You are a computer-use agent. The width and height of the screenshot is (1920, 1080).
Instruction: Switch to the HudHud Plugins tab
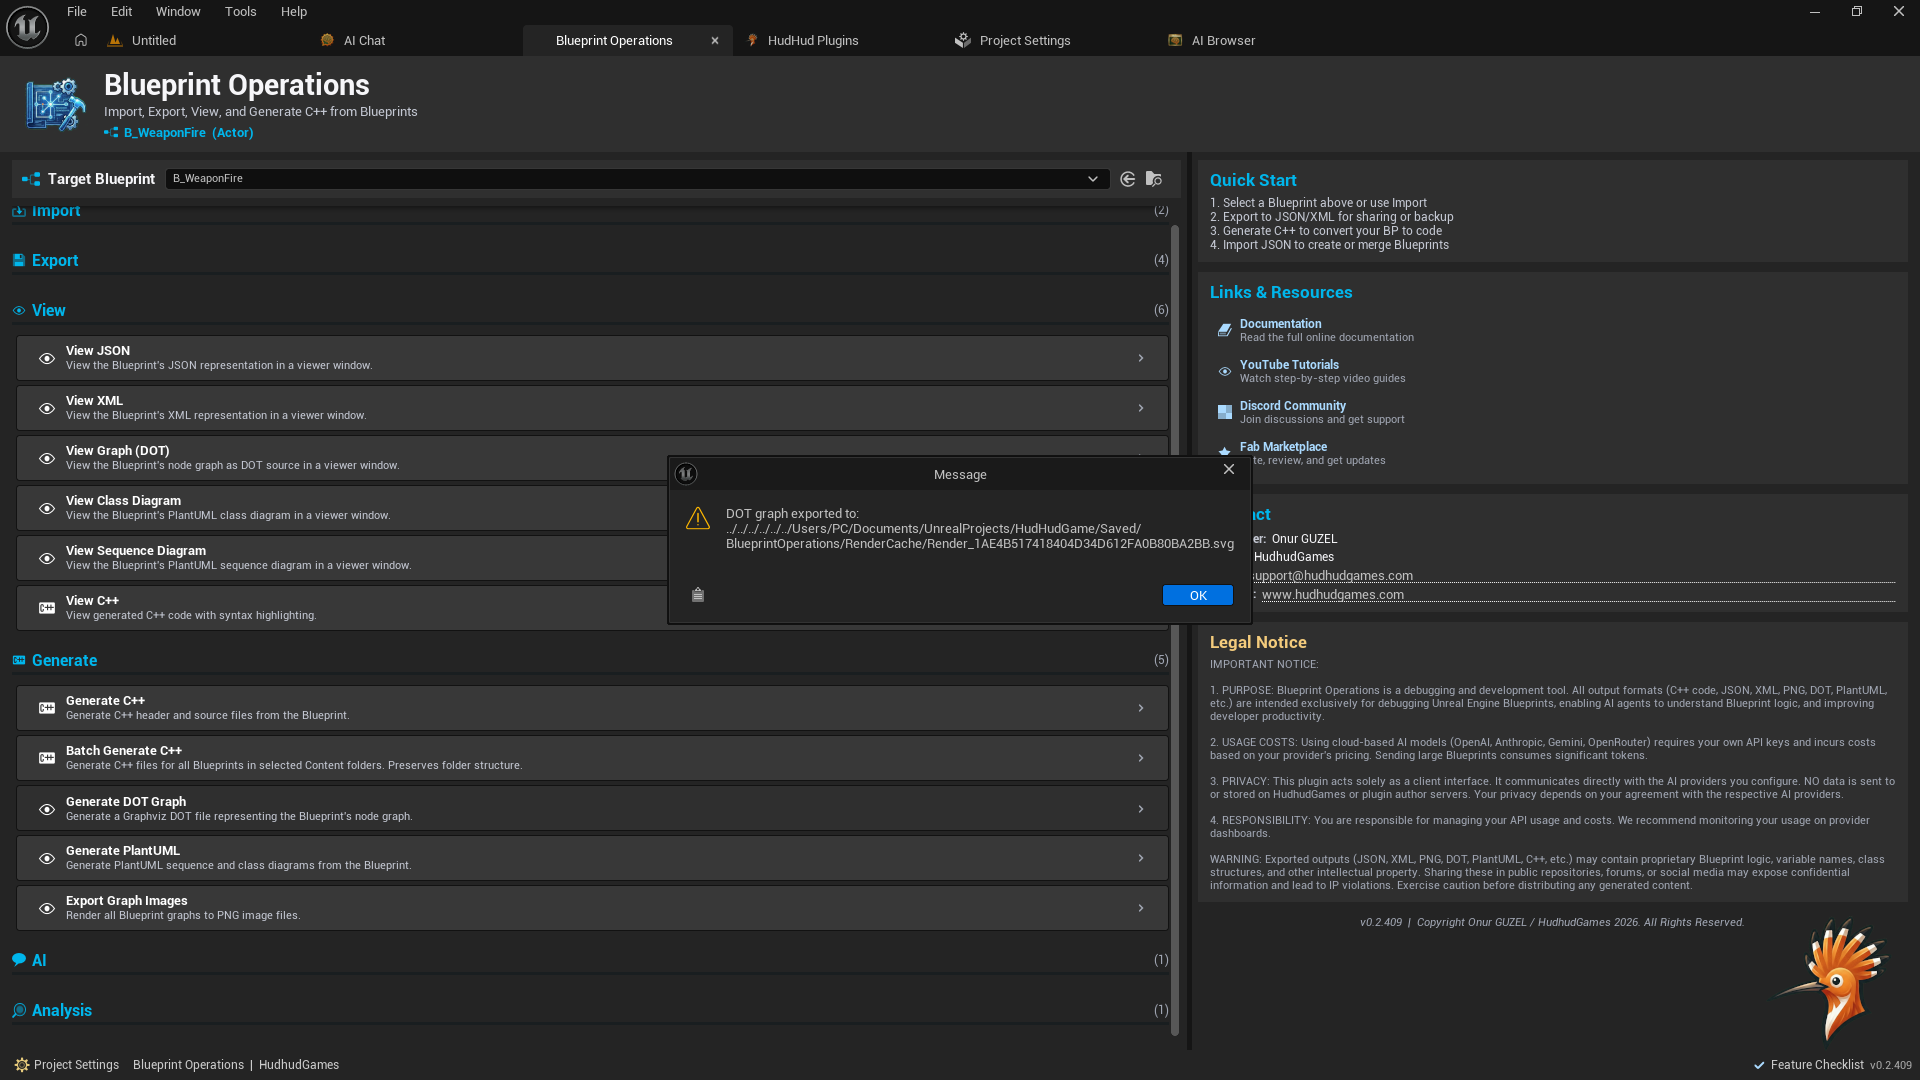pos(812,41)
